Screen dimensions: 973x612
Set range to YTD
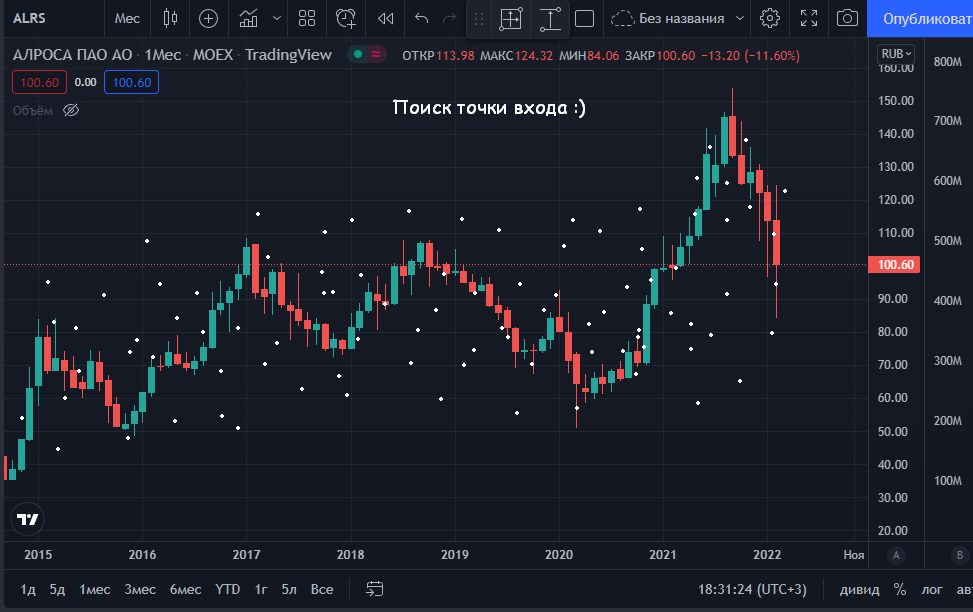click(x=227, y=589)
